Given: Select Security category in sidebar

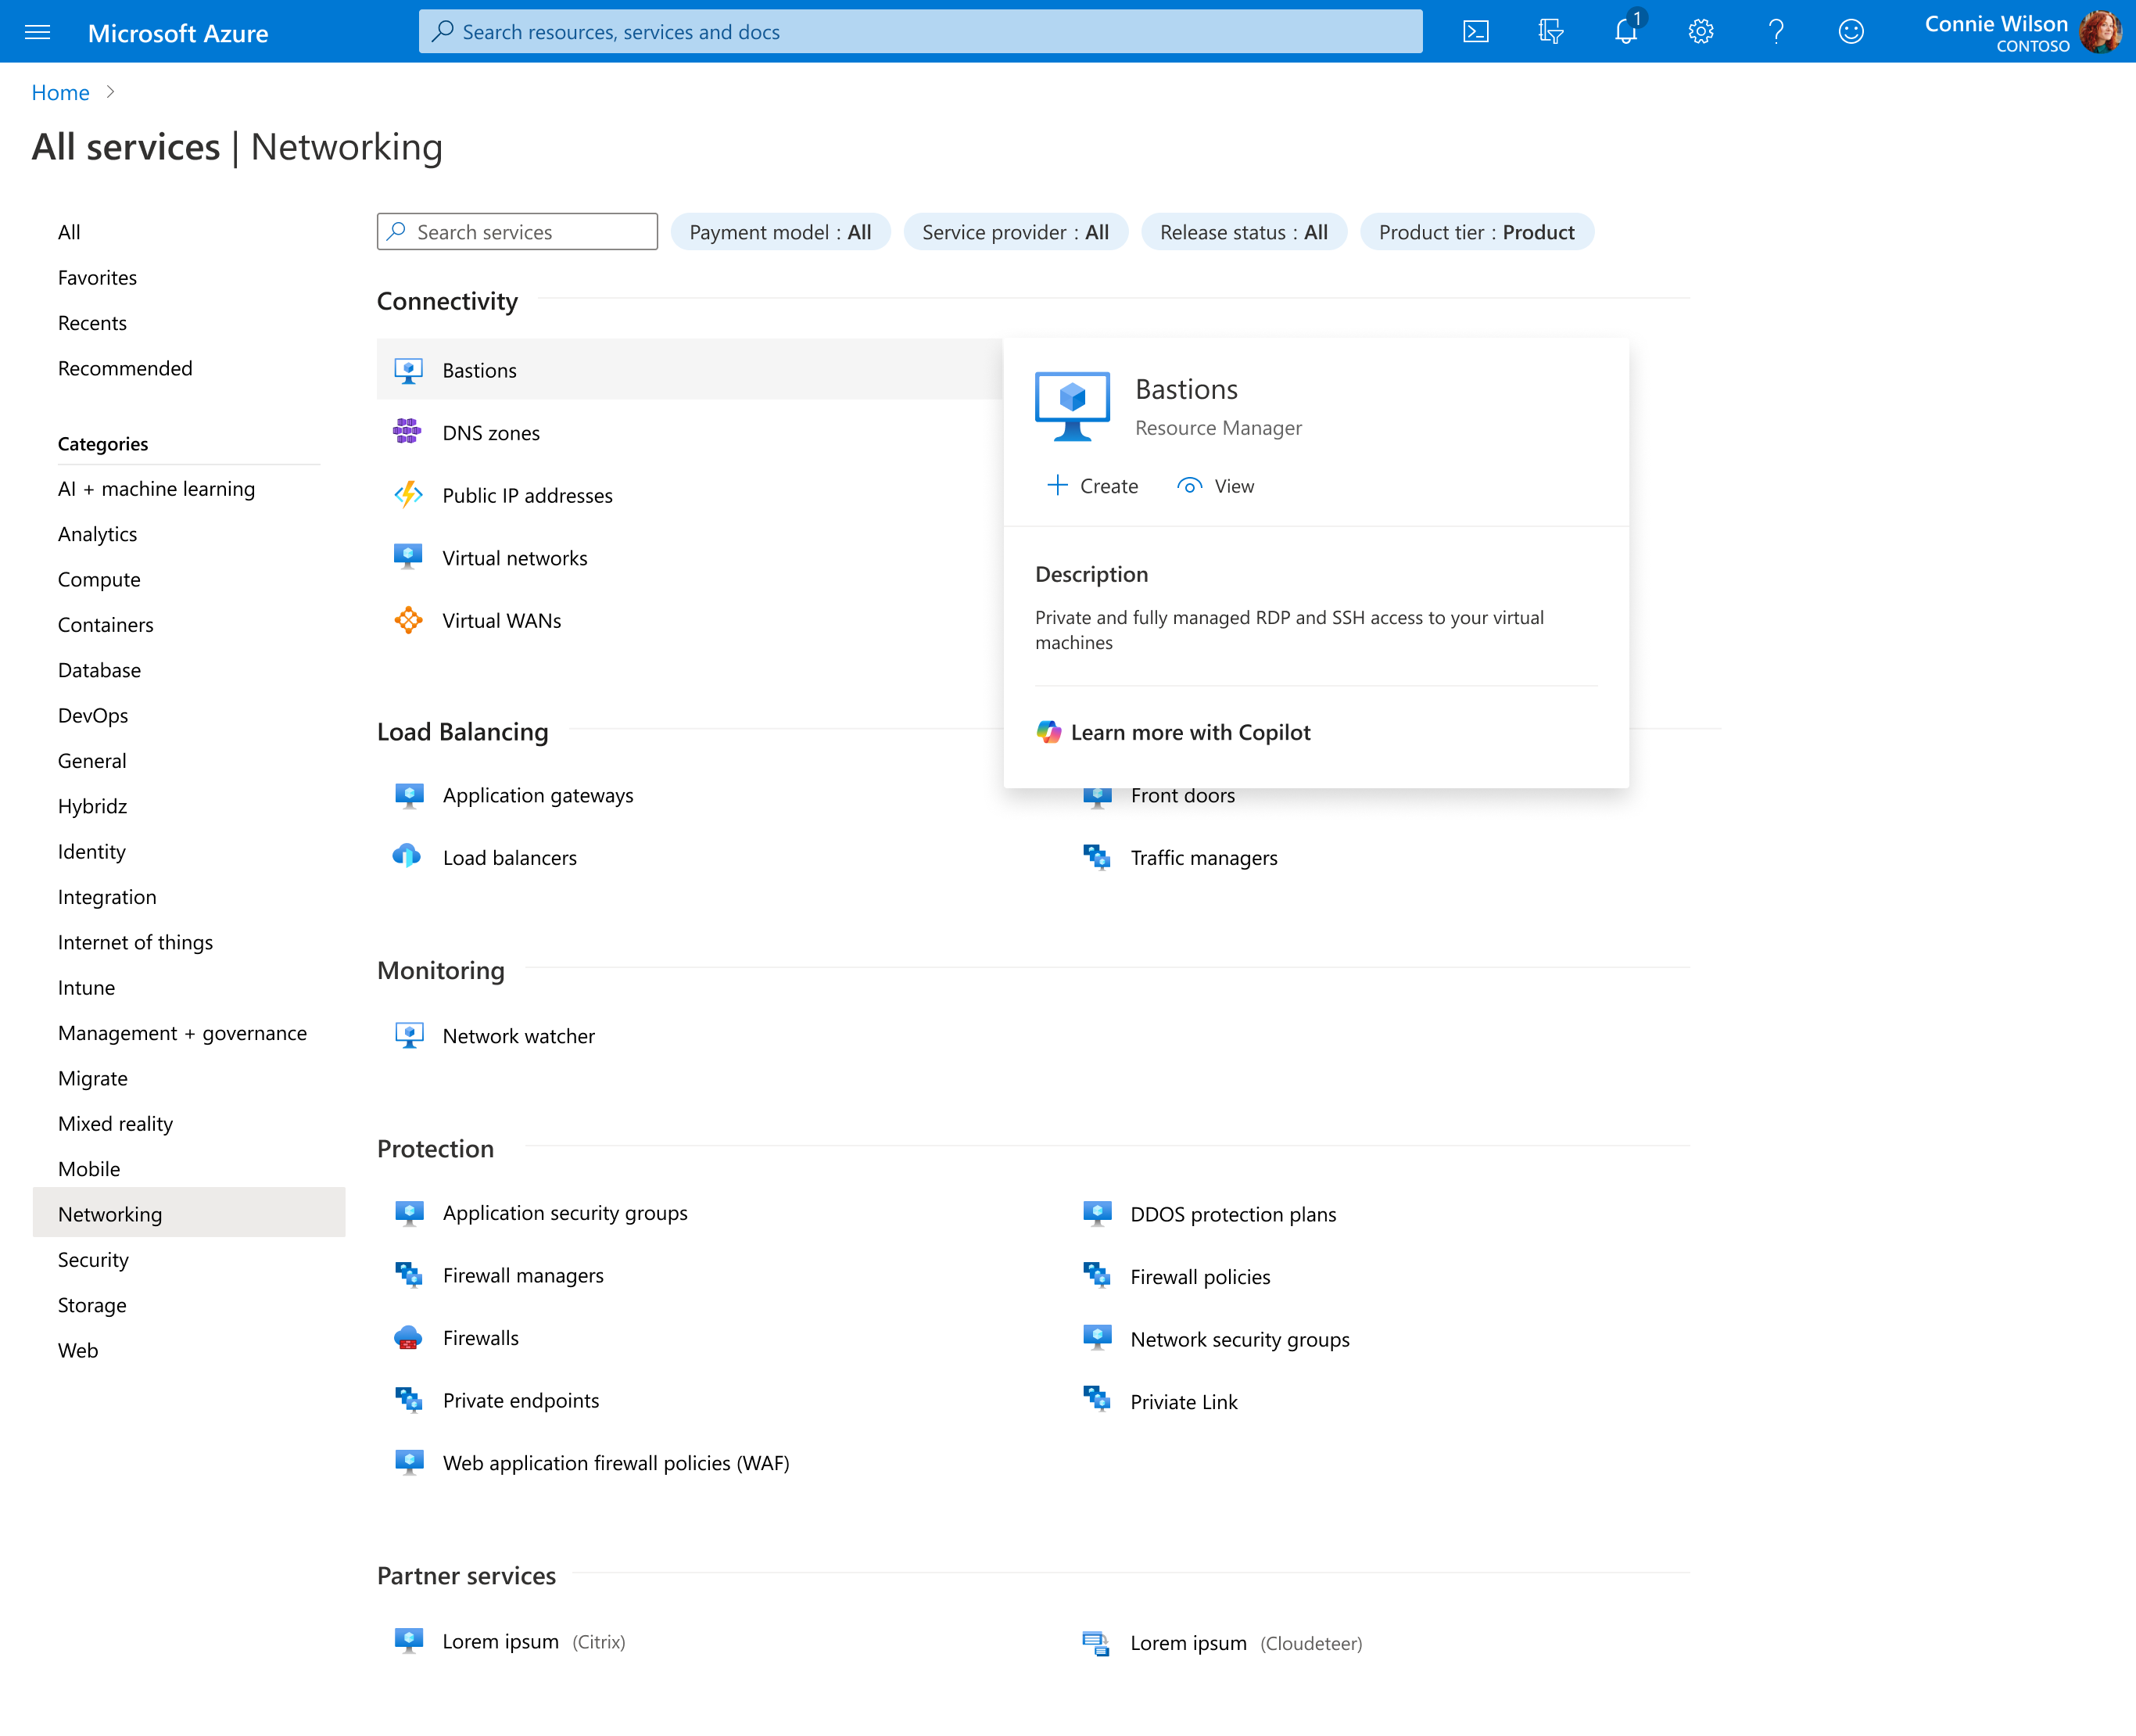Looking at the screenshot, I should coord(93,1260).
